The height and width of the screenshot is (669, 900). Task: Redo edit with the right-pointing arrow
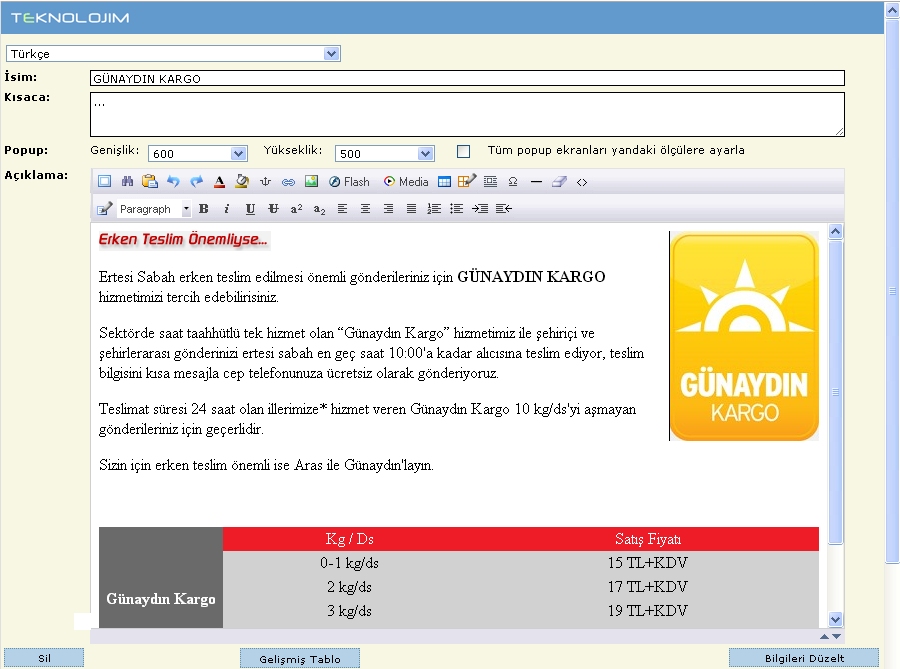coord(196,182)
